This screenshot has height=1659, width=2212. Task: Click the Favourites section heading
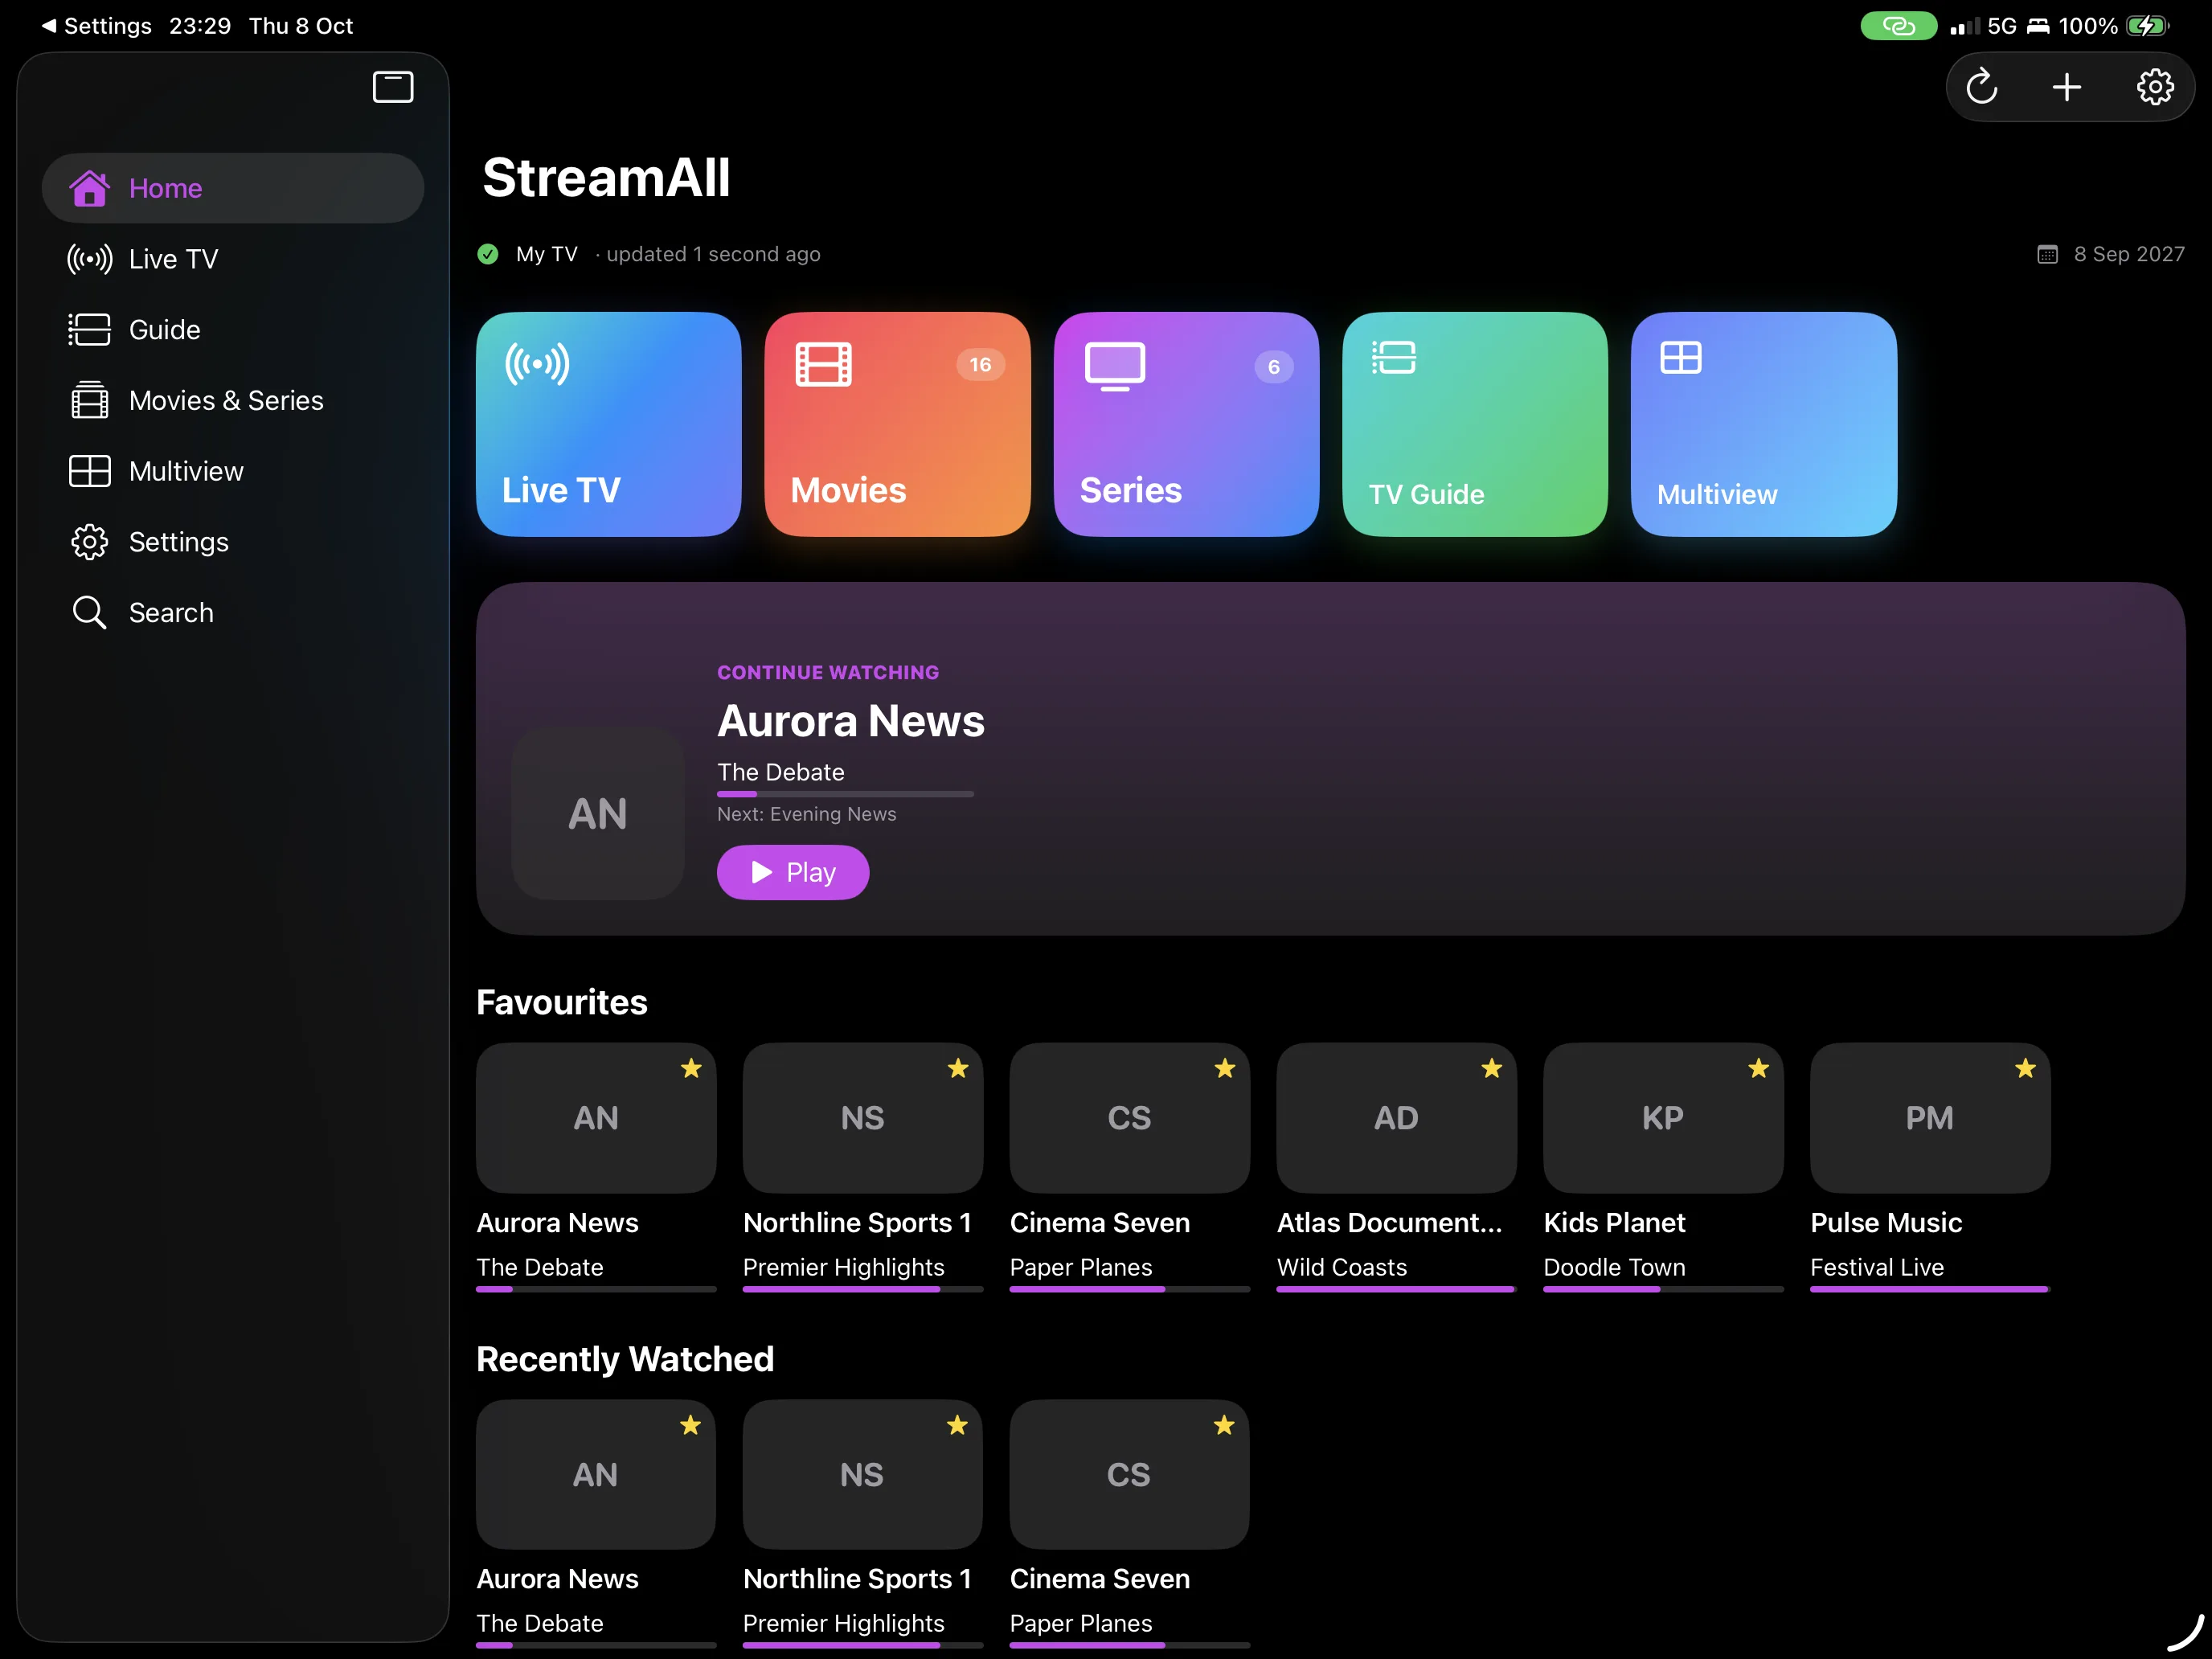coord(562,1002)
